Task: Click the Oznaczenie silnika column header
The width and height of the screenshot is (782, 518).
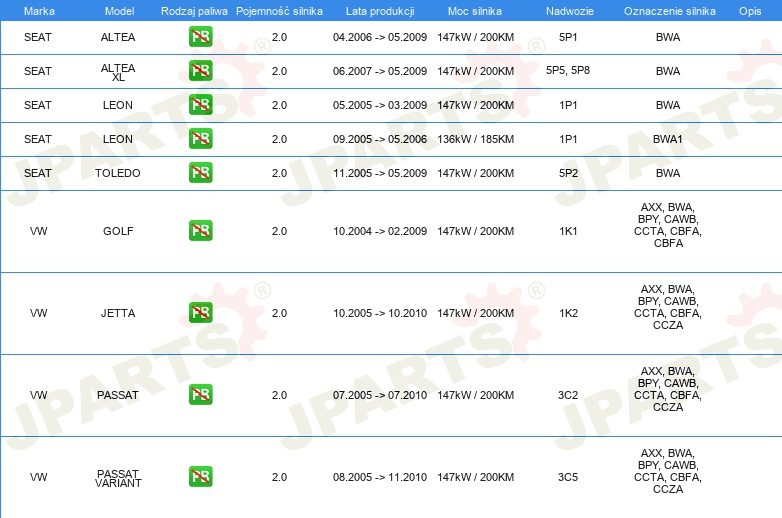Action: (669, 11)
